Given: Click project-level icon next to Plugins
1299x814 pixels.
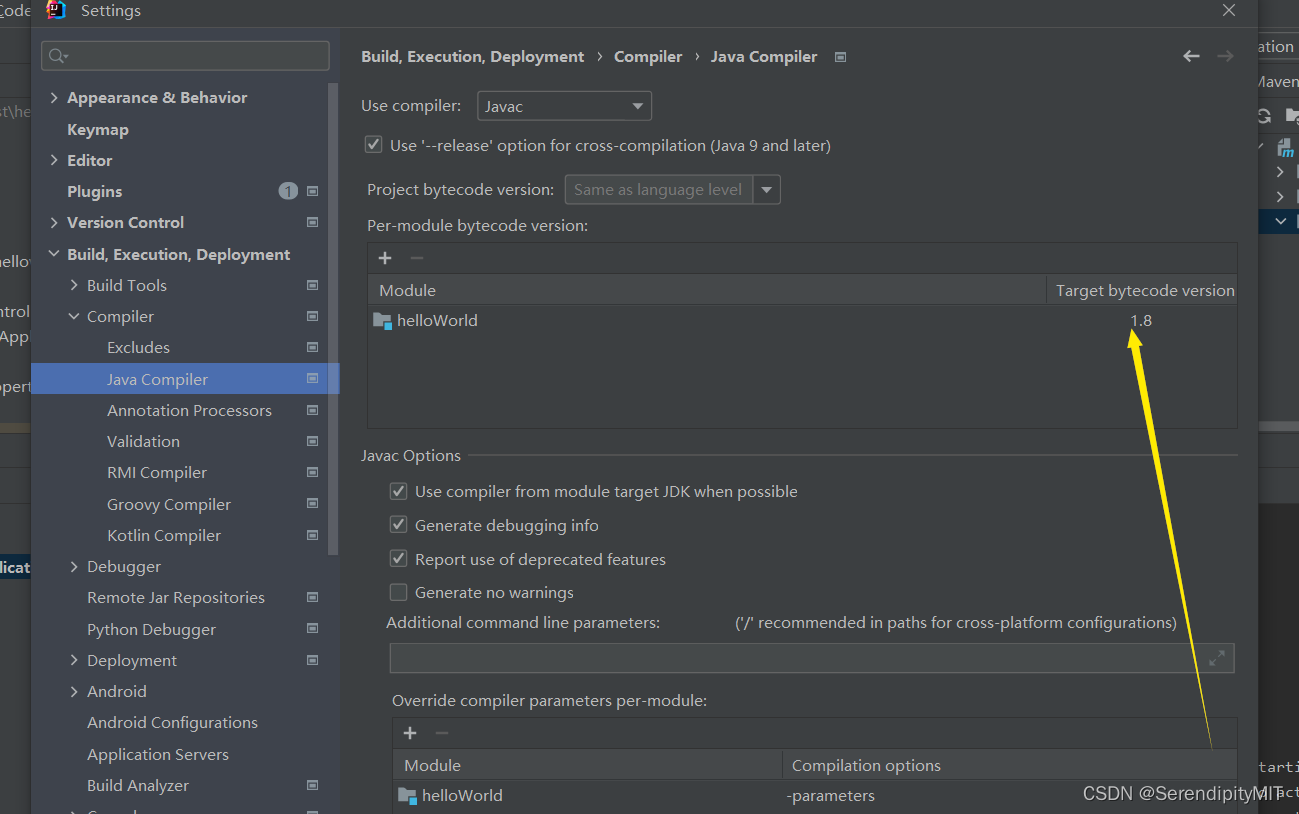Looking at the screenshot, I should [312, 191].
